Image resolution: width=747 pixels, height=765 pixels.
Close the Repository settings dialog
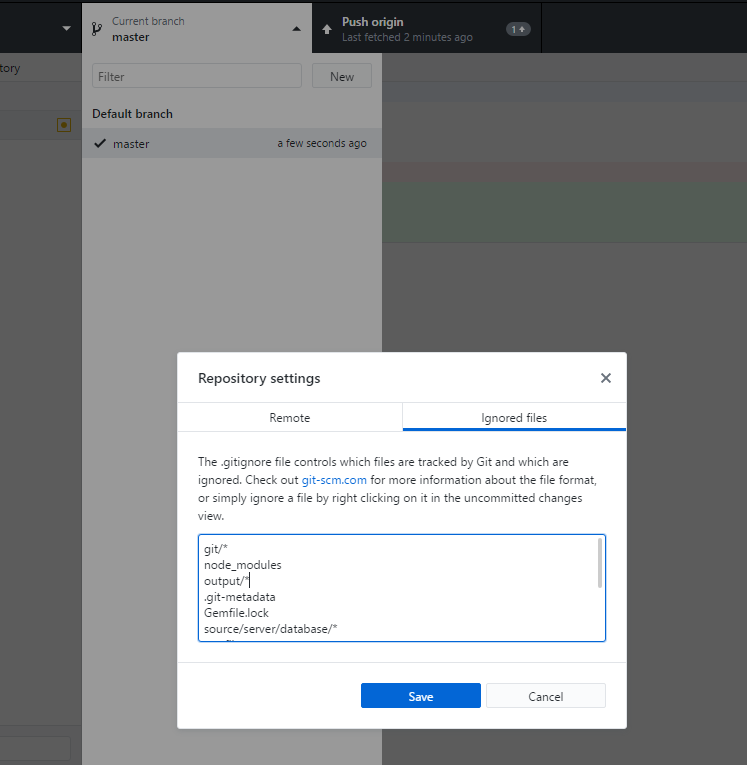606,378
